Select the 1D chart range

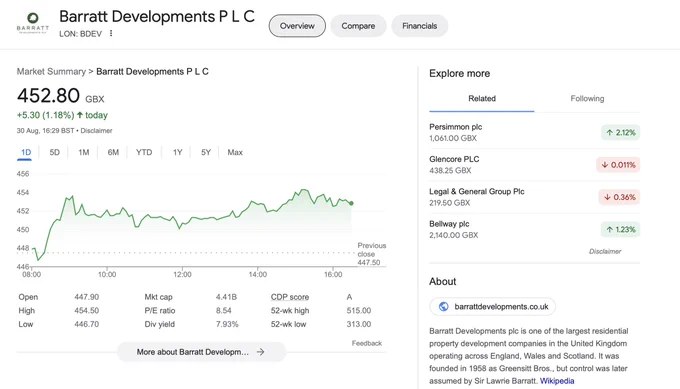(26, 152)
